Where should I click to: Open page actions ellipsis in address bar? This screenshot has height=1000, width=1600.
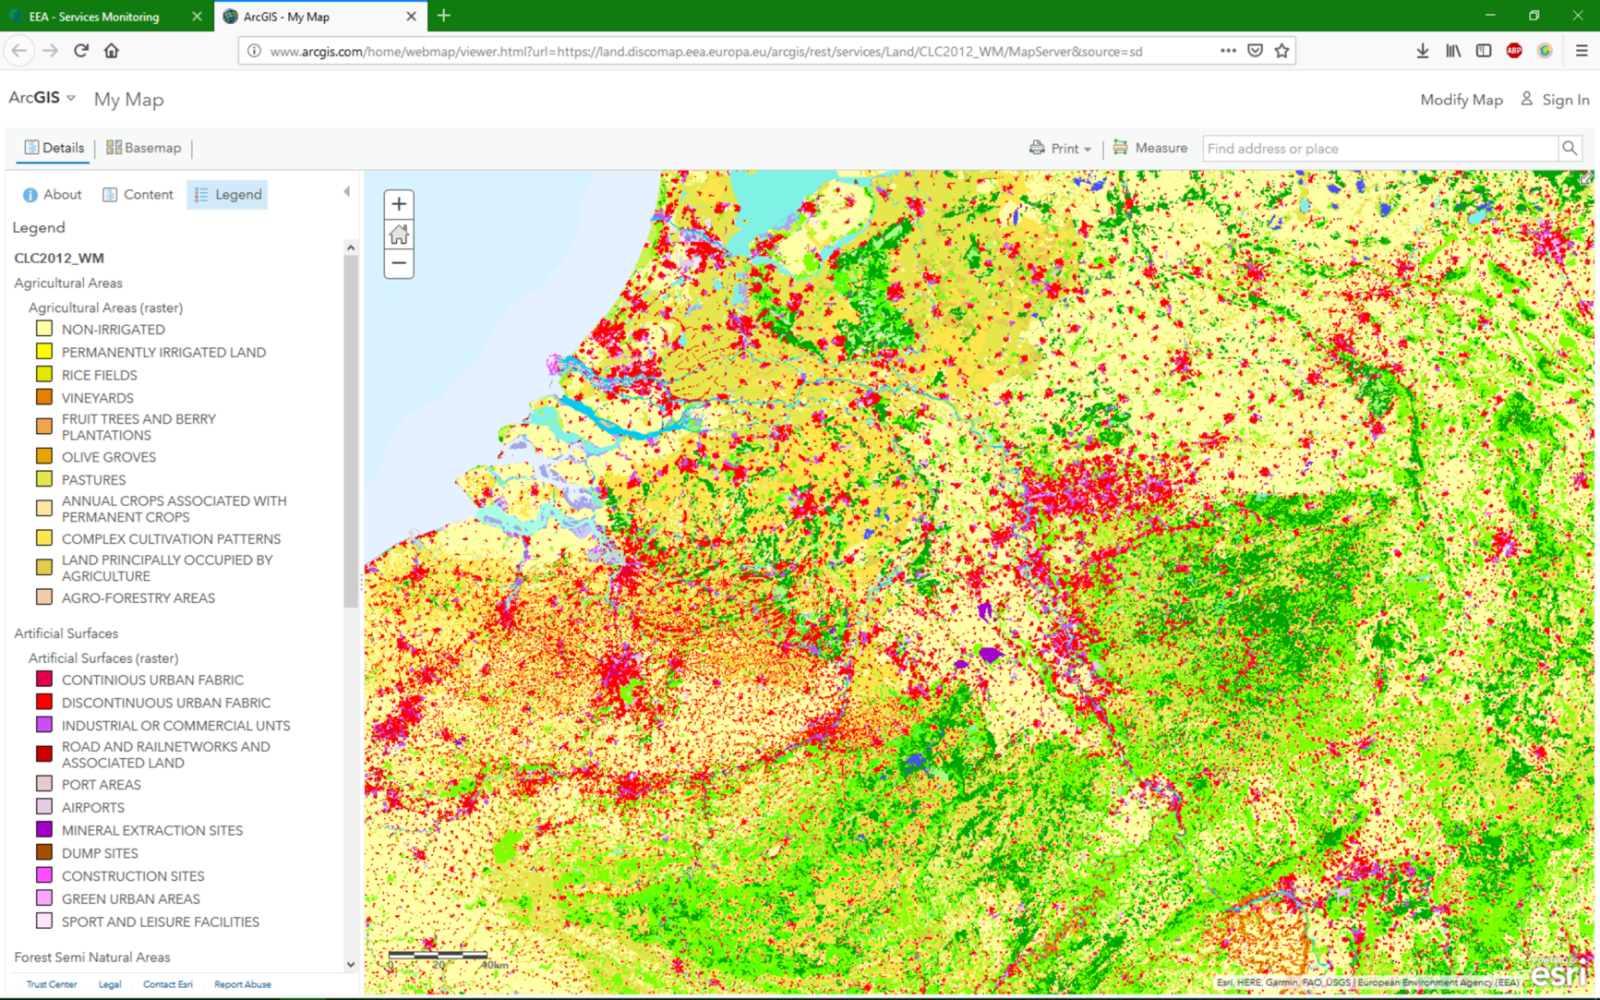coord(1228,51)
